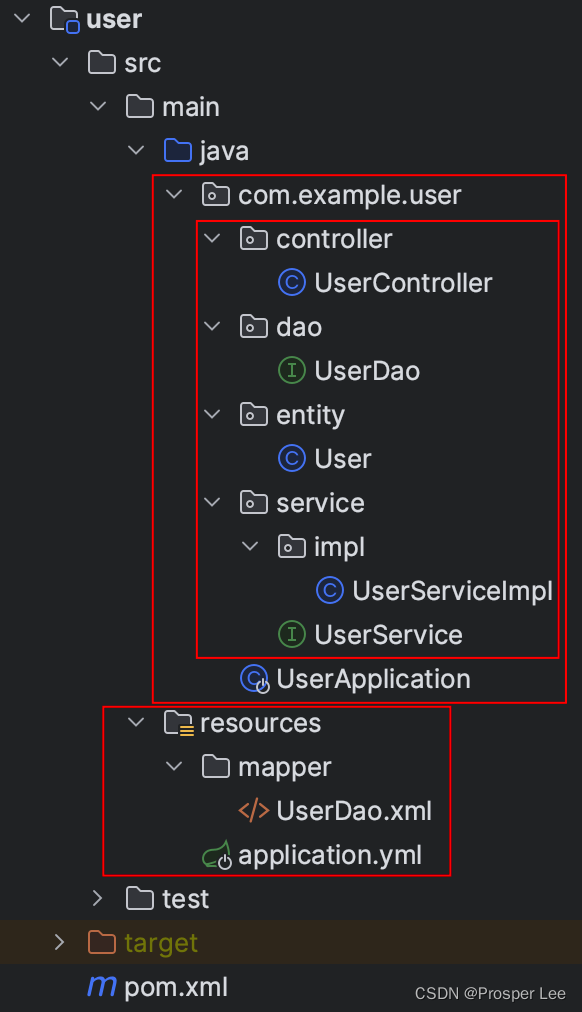Select the 'resources' label
Screen dimensions: 582x1012
tap(260, 723)
